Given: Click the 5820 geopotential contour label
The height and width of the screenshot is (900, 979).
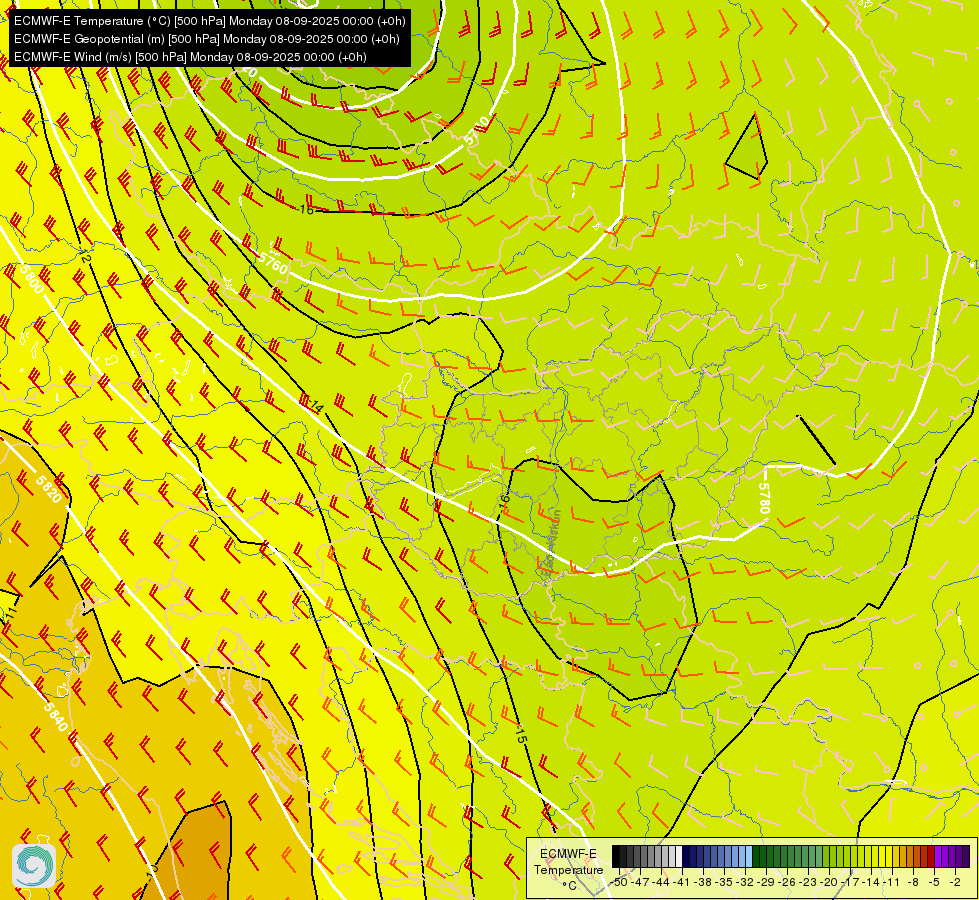Looking at the screenshot, I should coord(49,489).
